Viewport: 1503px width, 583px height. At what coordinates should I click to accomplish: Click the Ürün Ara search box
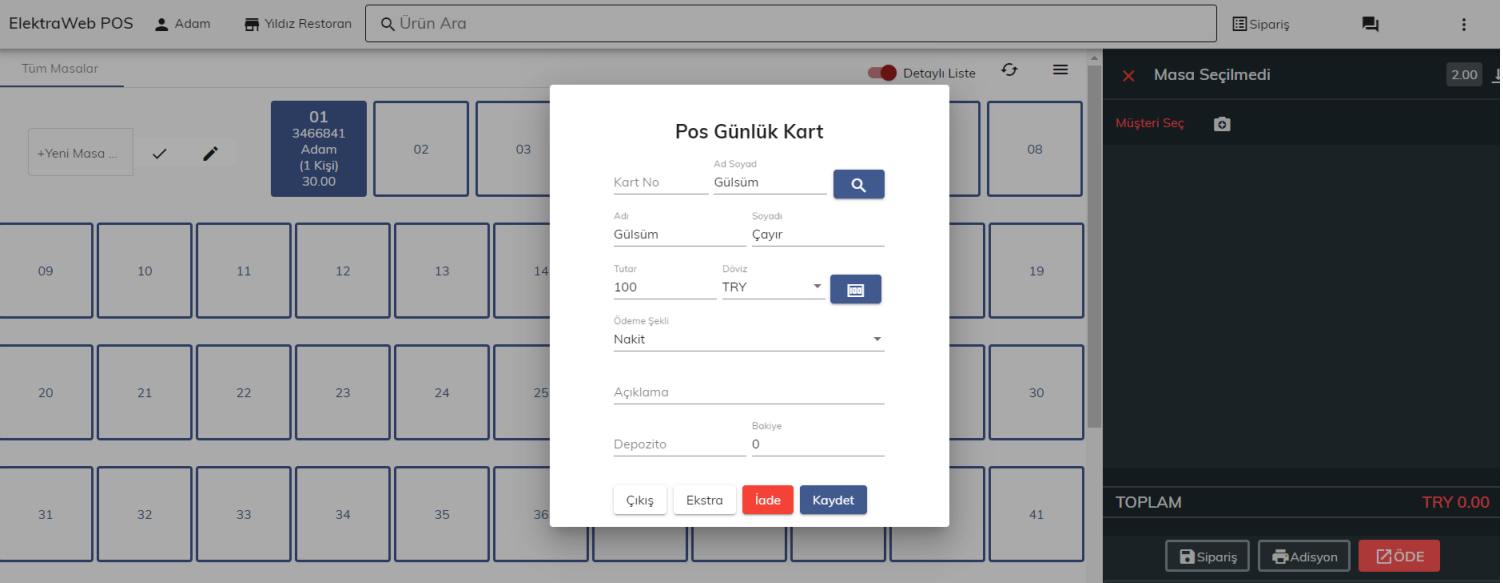click(x=790, y=23)
